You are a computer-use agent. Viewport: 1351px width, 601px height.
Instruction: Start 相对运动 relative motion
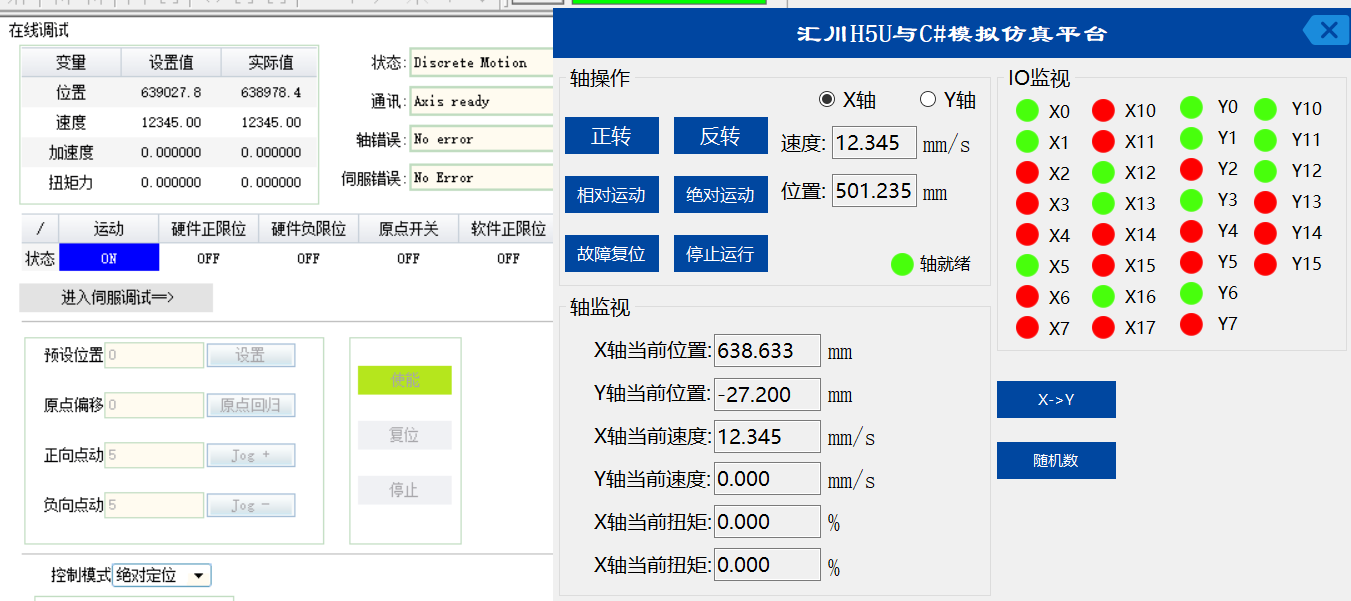[612, 195]
